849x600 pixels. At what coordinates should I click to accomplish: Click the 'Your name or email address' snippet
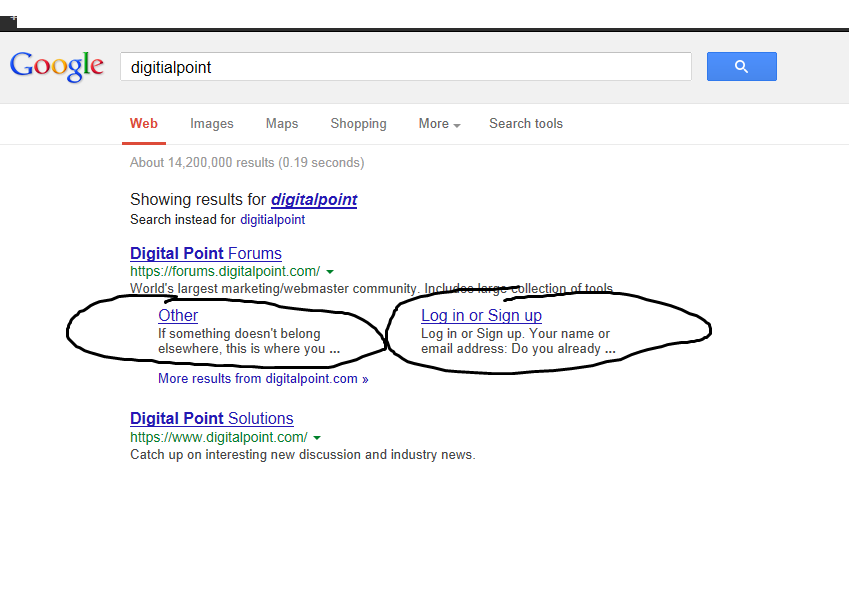(519, 341)
